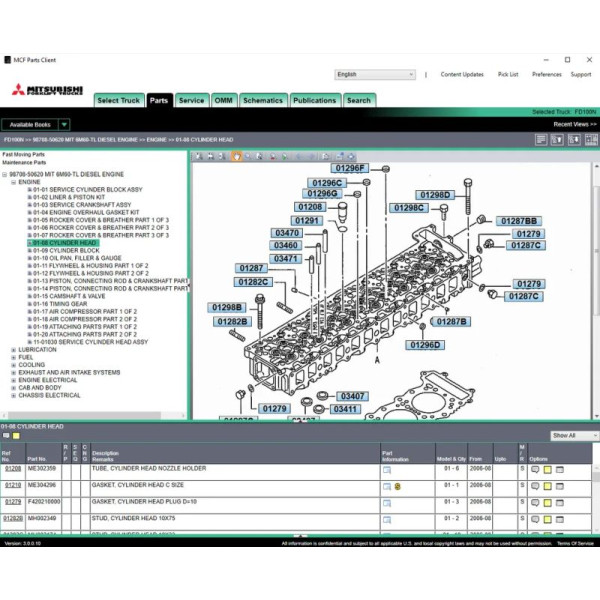Click the comment bubble icon for ME302359 row

536,469
